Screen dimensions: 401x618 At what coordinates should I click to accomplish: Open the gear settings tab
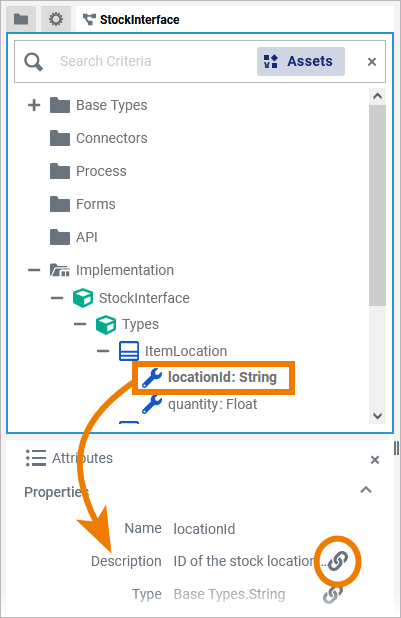click(56, 19)
